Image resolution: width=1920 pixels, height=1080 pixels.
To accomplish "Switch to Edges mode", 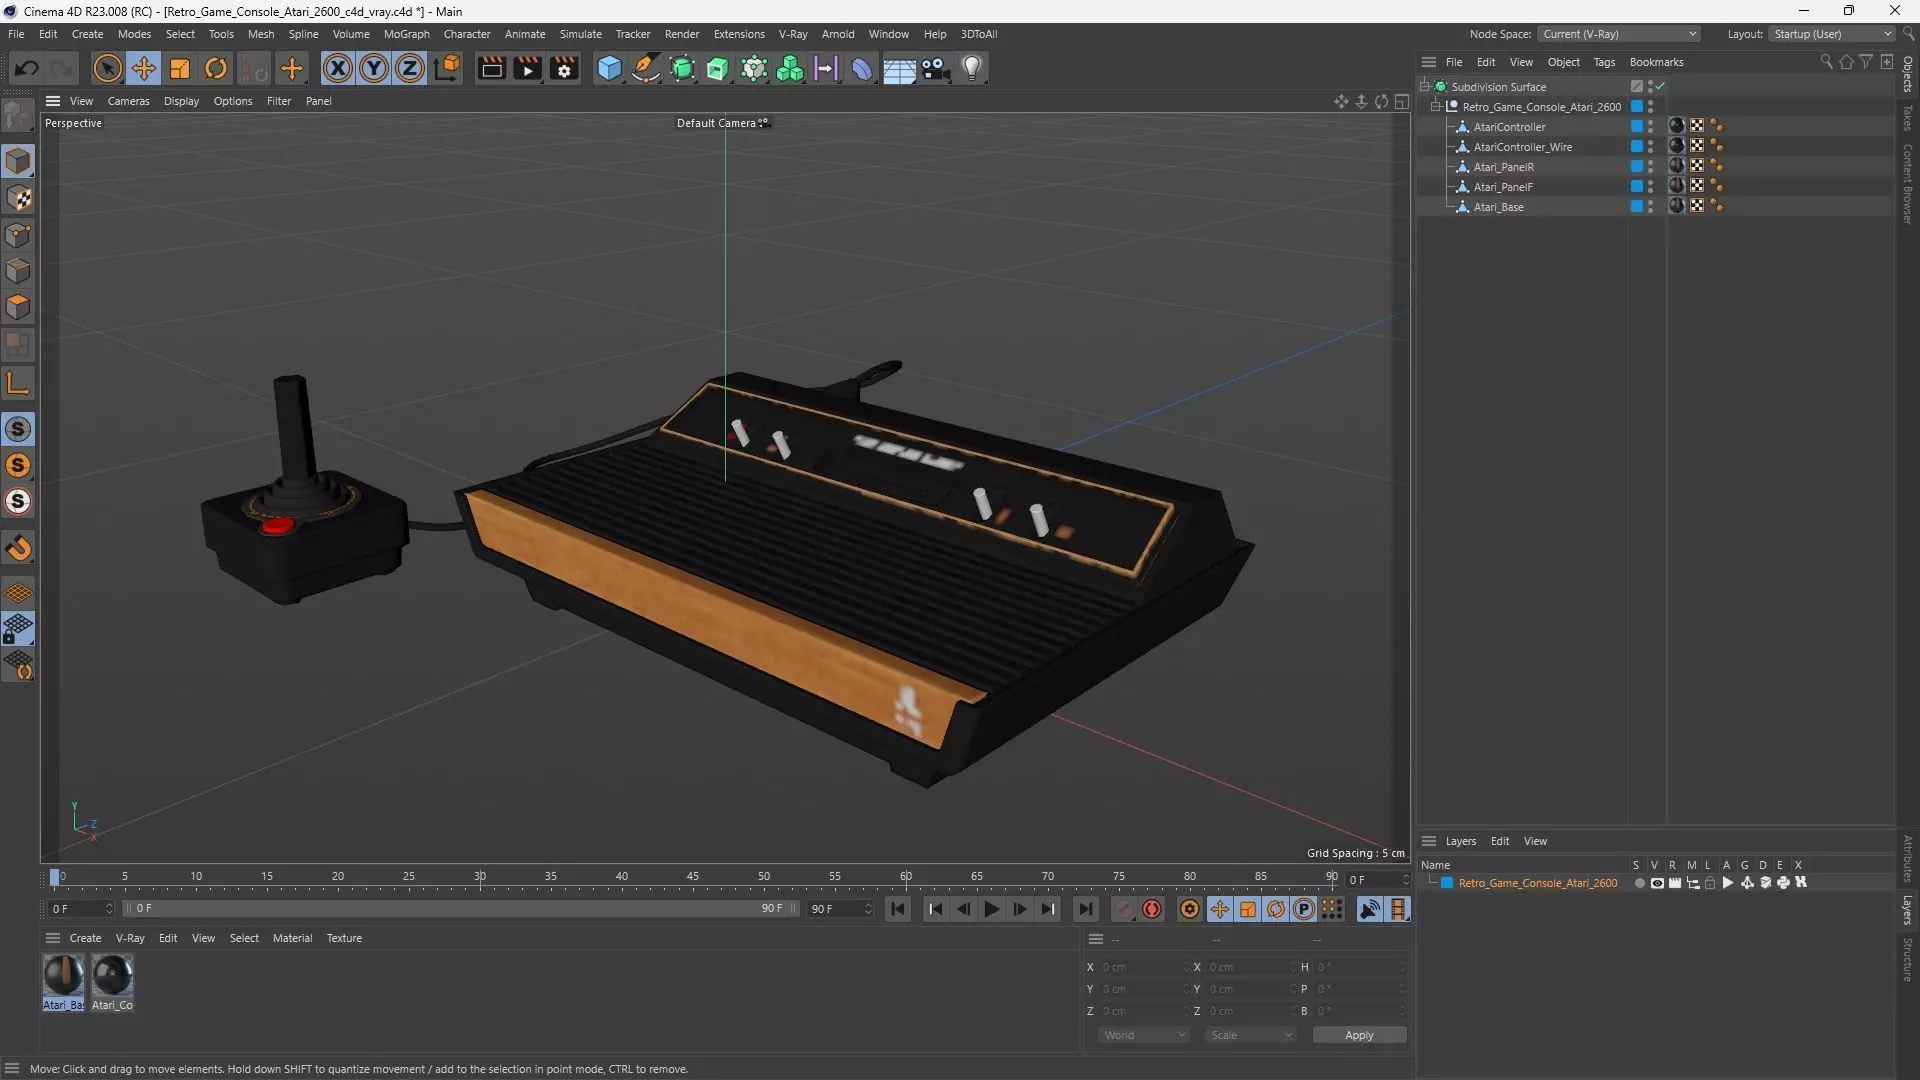I will click(x=18, y=271).
